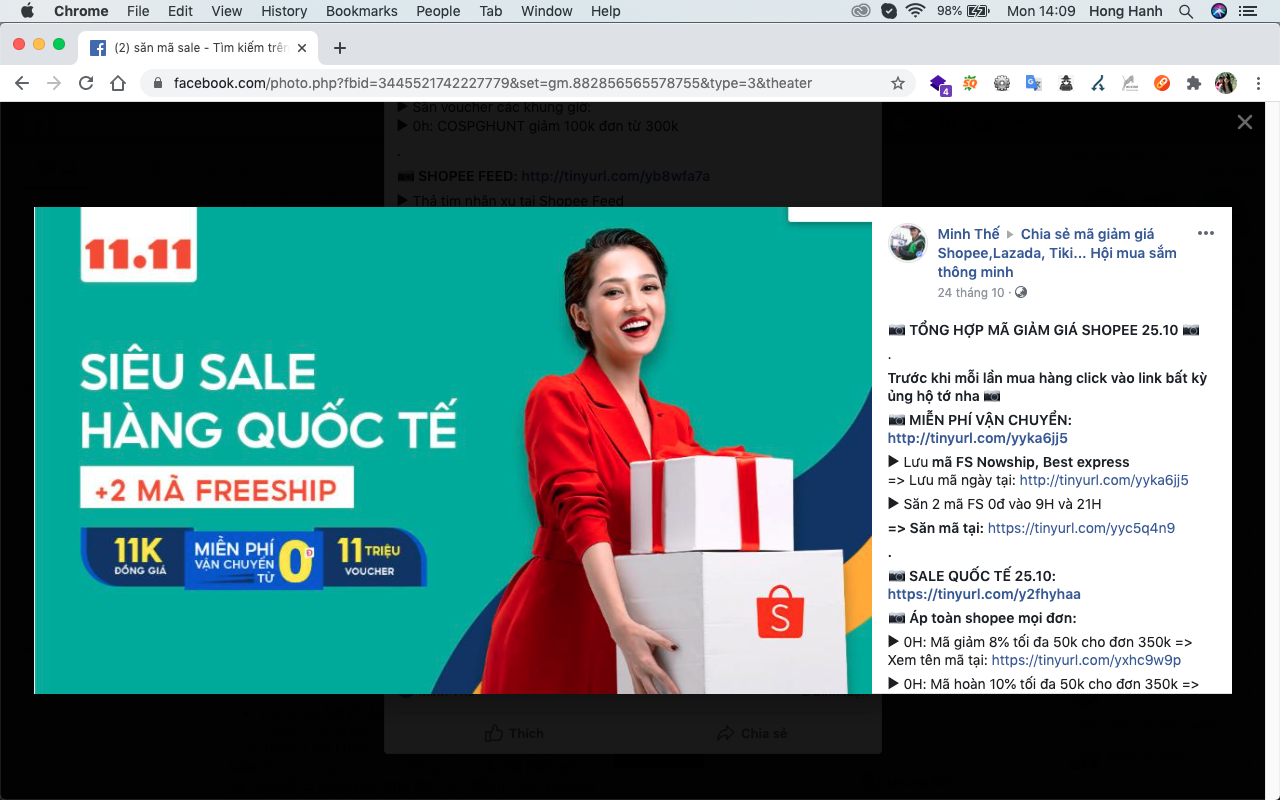This screenshot has width=1280, height=800.
Task: Reload the Facebook page
Action: 86,83
